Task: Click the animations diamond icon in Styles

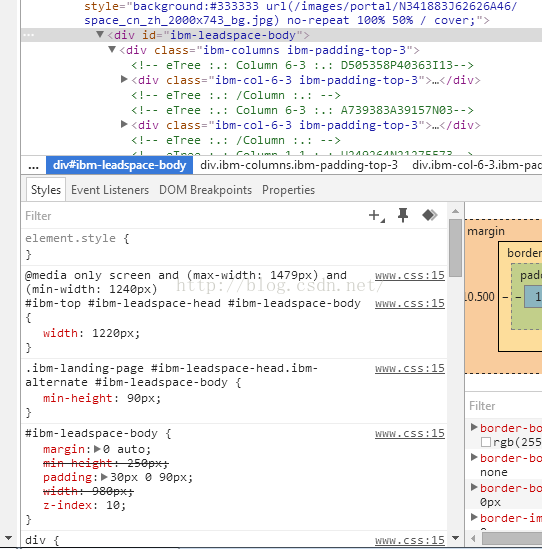Action: 430,215
